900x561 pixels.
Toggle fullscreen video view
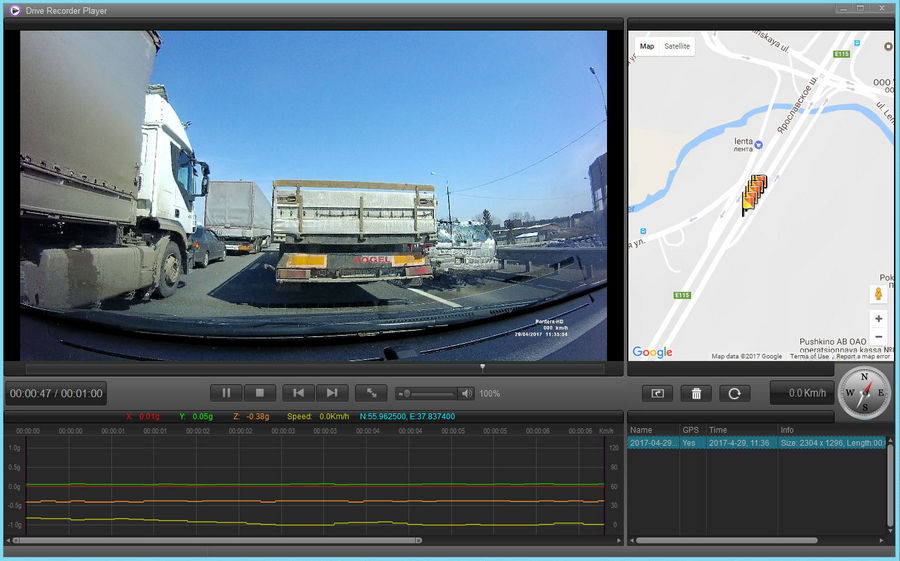coord(371,393)
